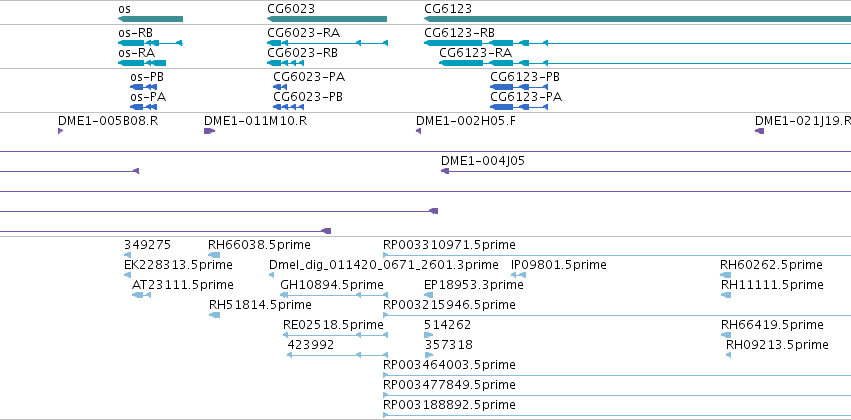Select the RP003477849.5prime feature line
Screen dimensions: 851x420
click(x=617, y=395)
